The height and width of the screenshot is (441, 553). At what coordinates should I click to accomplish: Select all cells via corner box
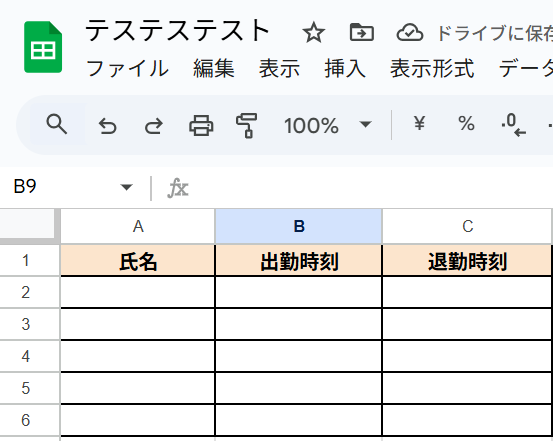(x=28, y=224)
